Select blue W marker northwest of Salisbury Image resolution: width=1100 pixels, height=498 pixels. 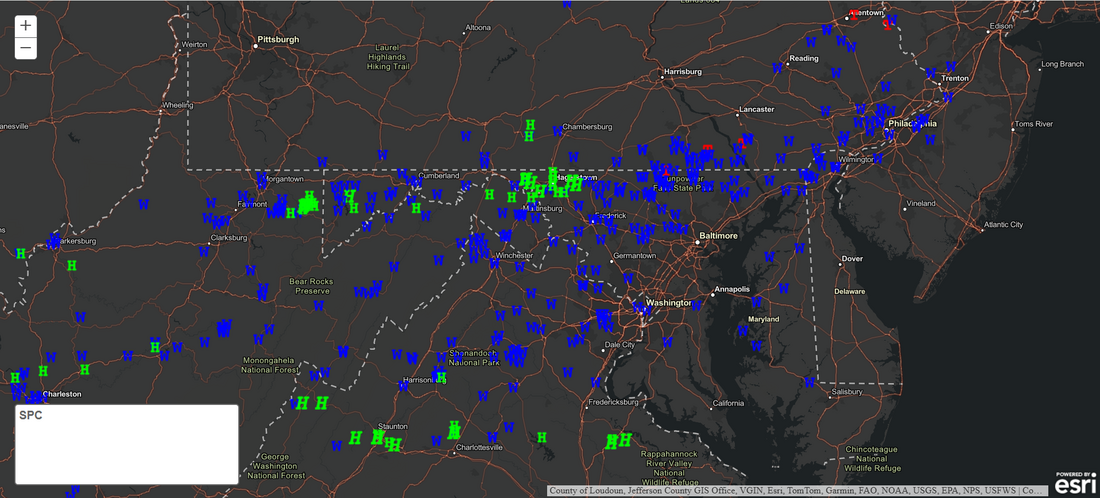pyautogui.click(x=810, y=382)
